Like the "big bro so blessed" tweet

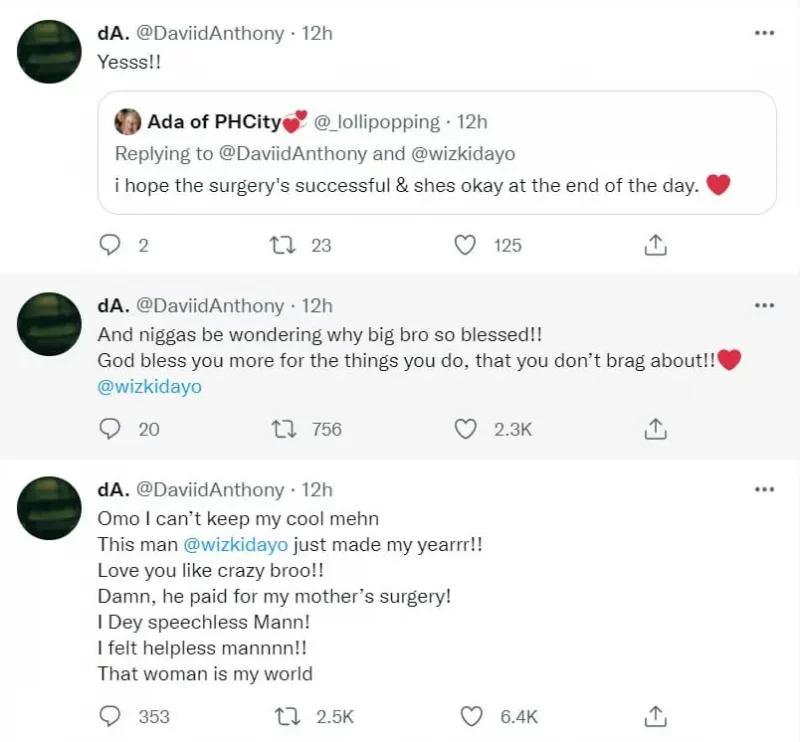pos(465,429)
